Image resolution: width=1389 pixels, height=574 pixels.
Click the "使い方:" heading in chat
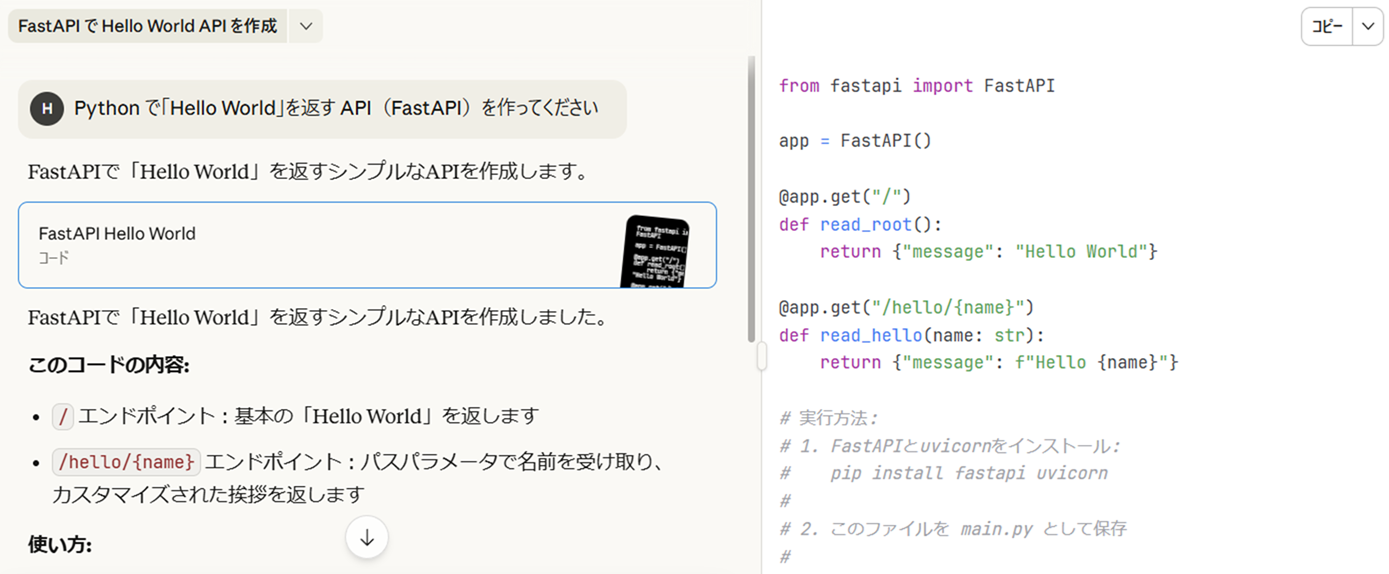pos(60,545)
